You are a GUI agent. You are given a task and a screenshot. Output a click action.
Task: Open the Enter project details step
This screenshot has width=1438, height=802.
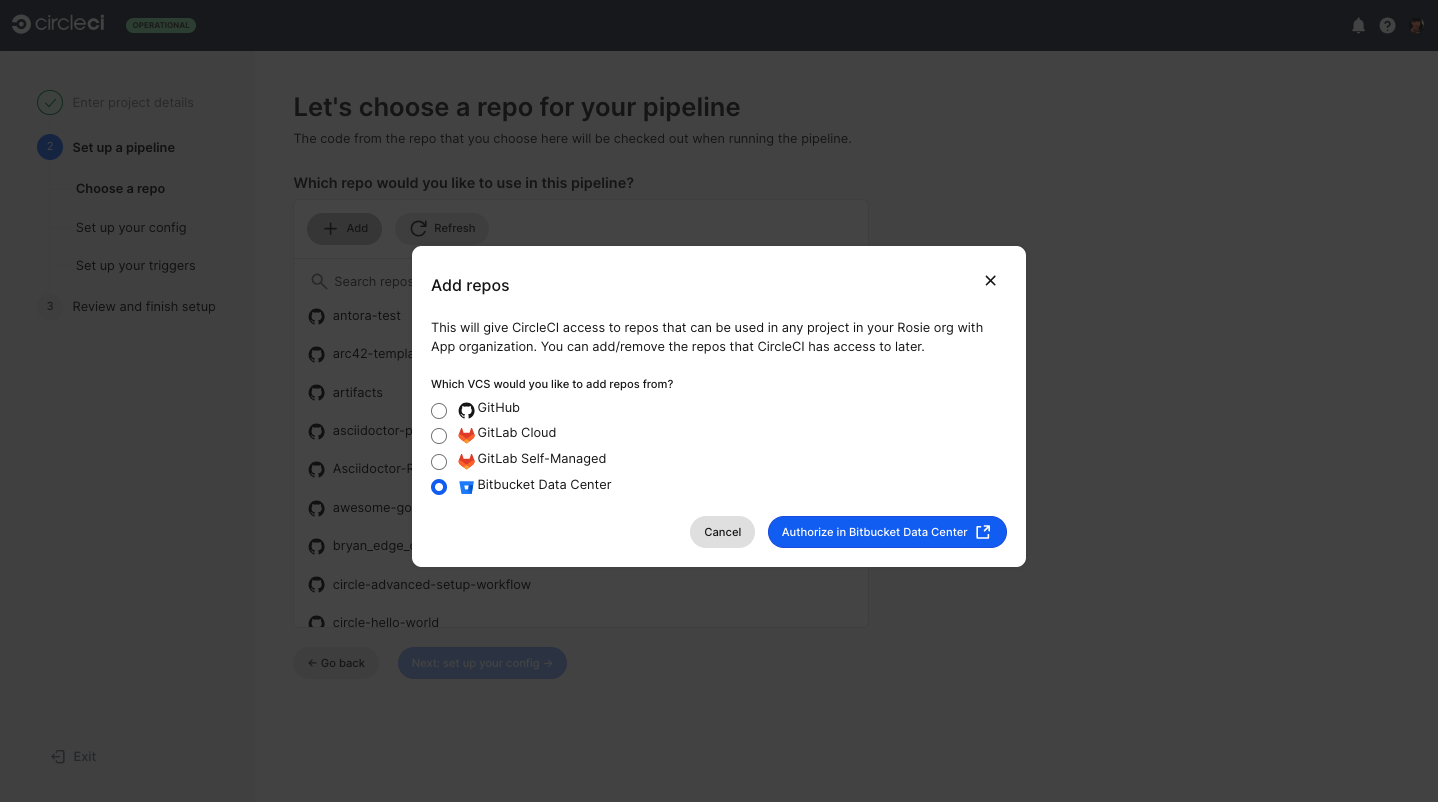(x=133, y=103)
